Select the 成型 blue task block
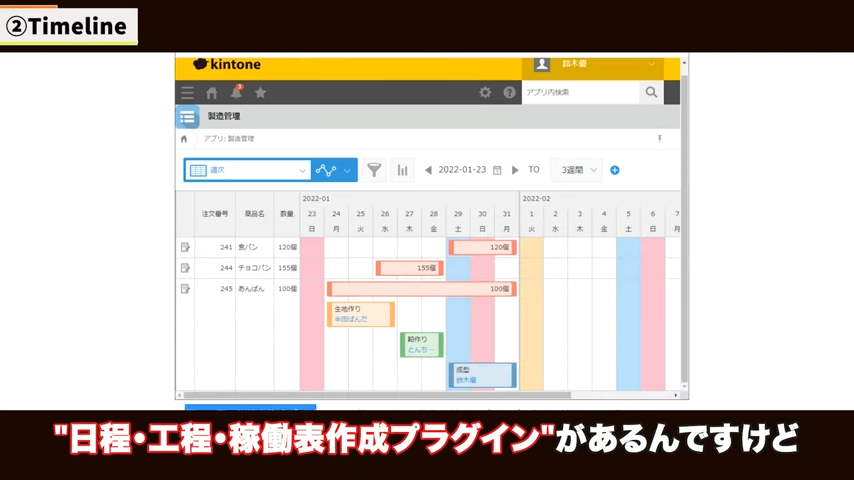The width and height of the screenshot is (854, 480). 483,375
